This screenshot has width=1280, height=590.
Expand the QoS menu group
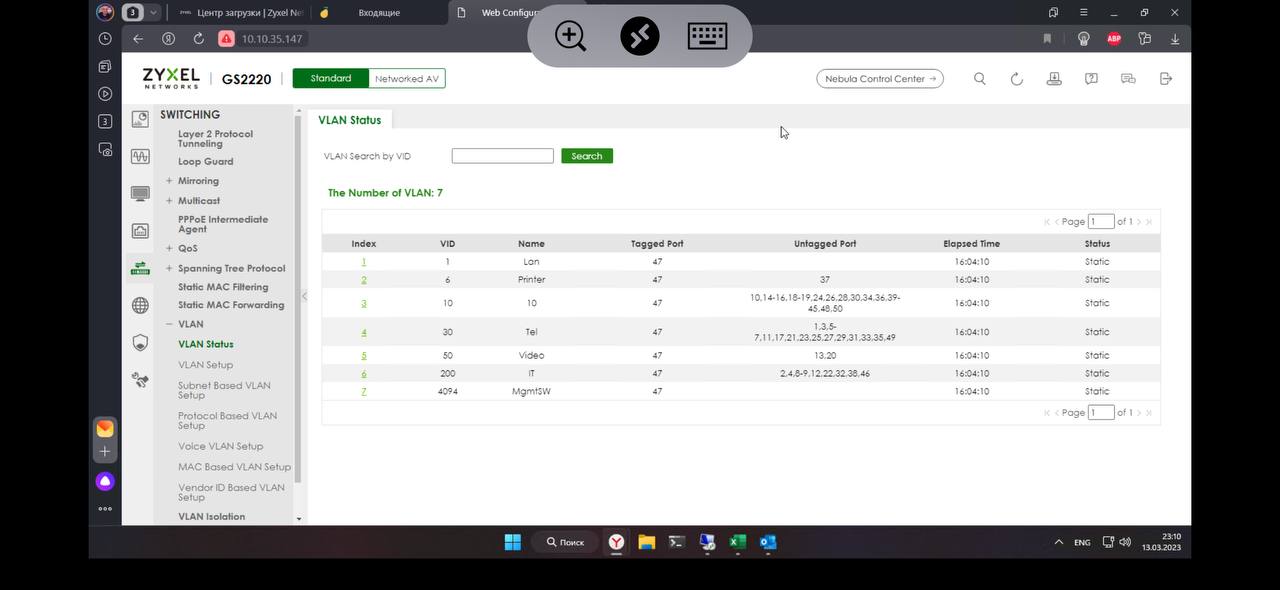169,248
